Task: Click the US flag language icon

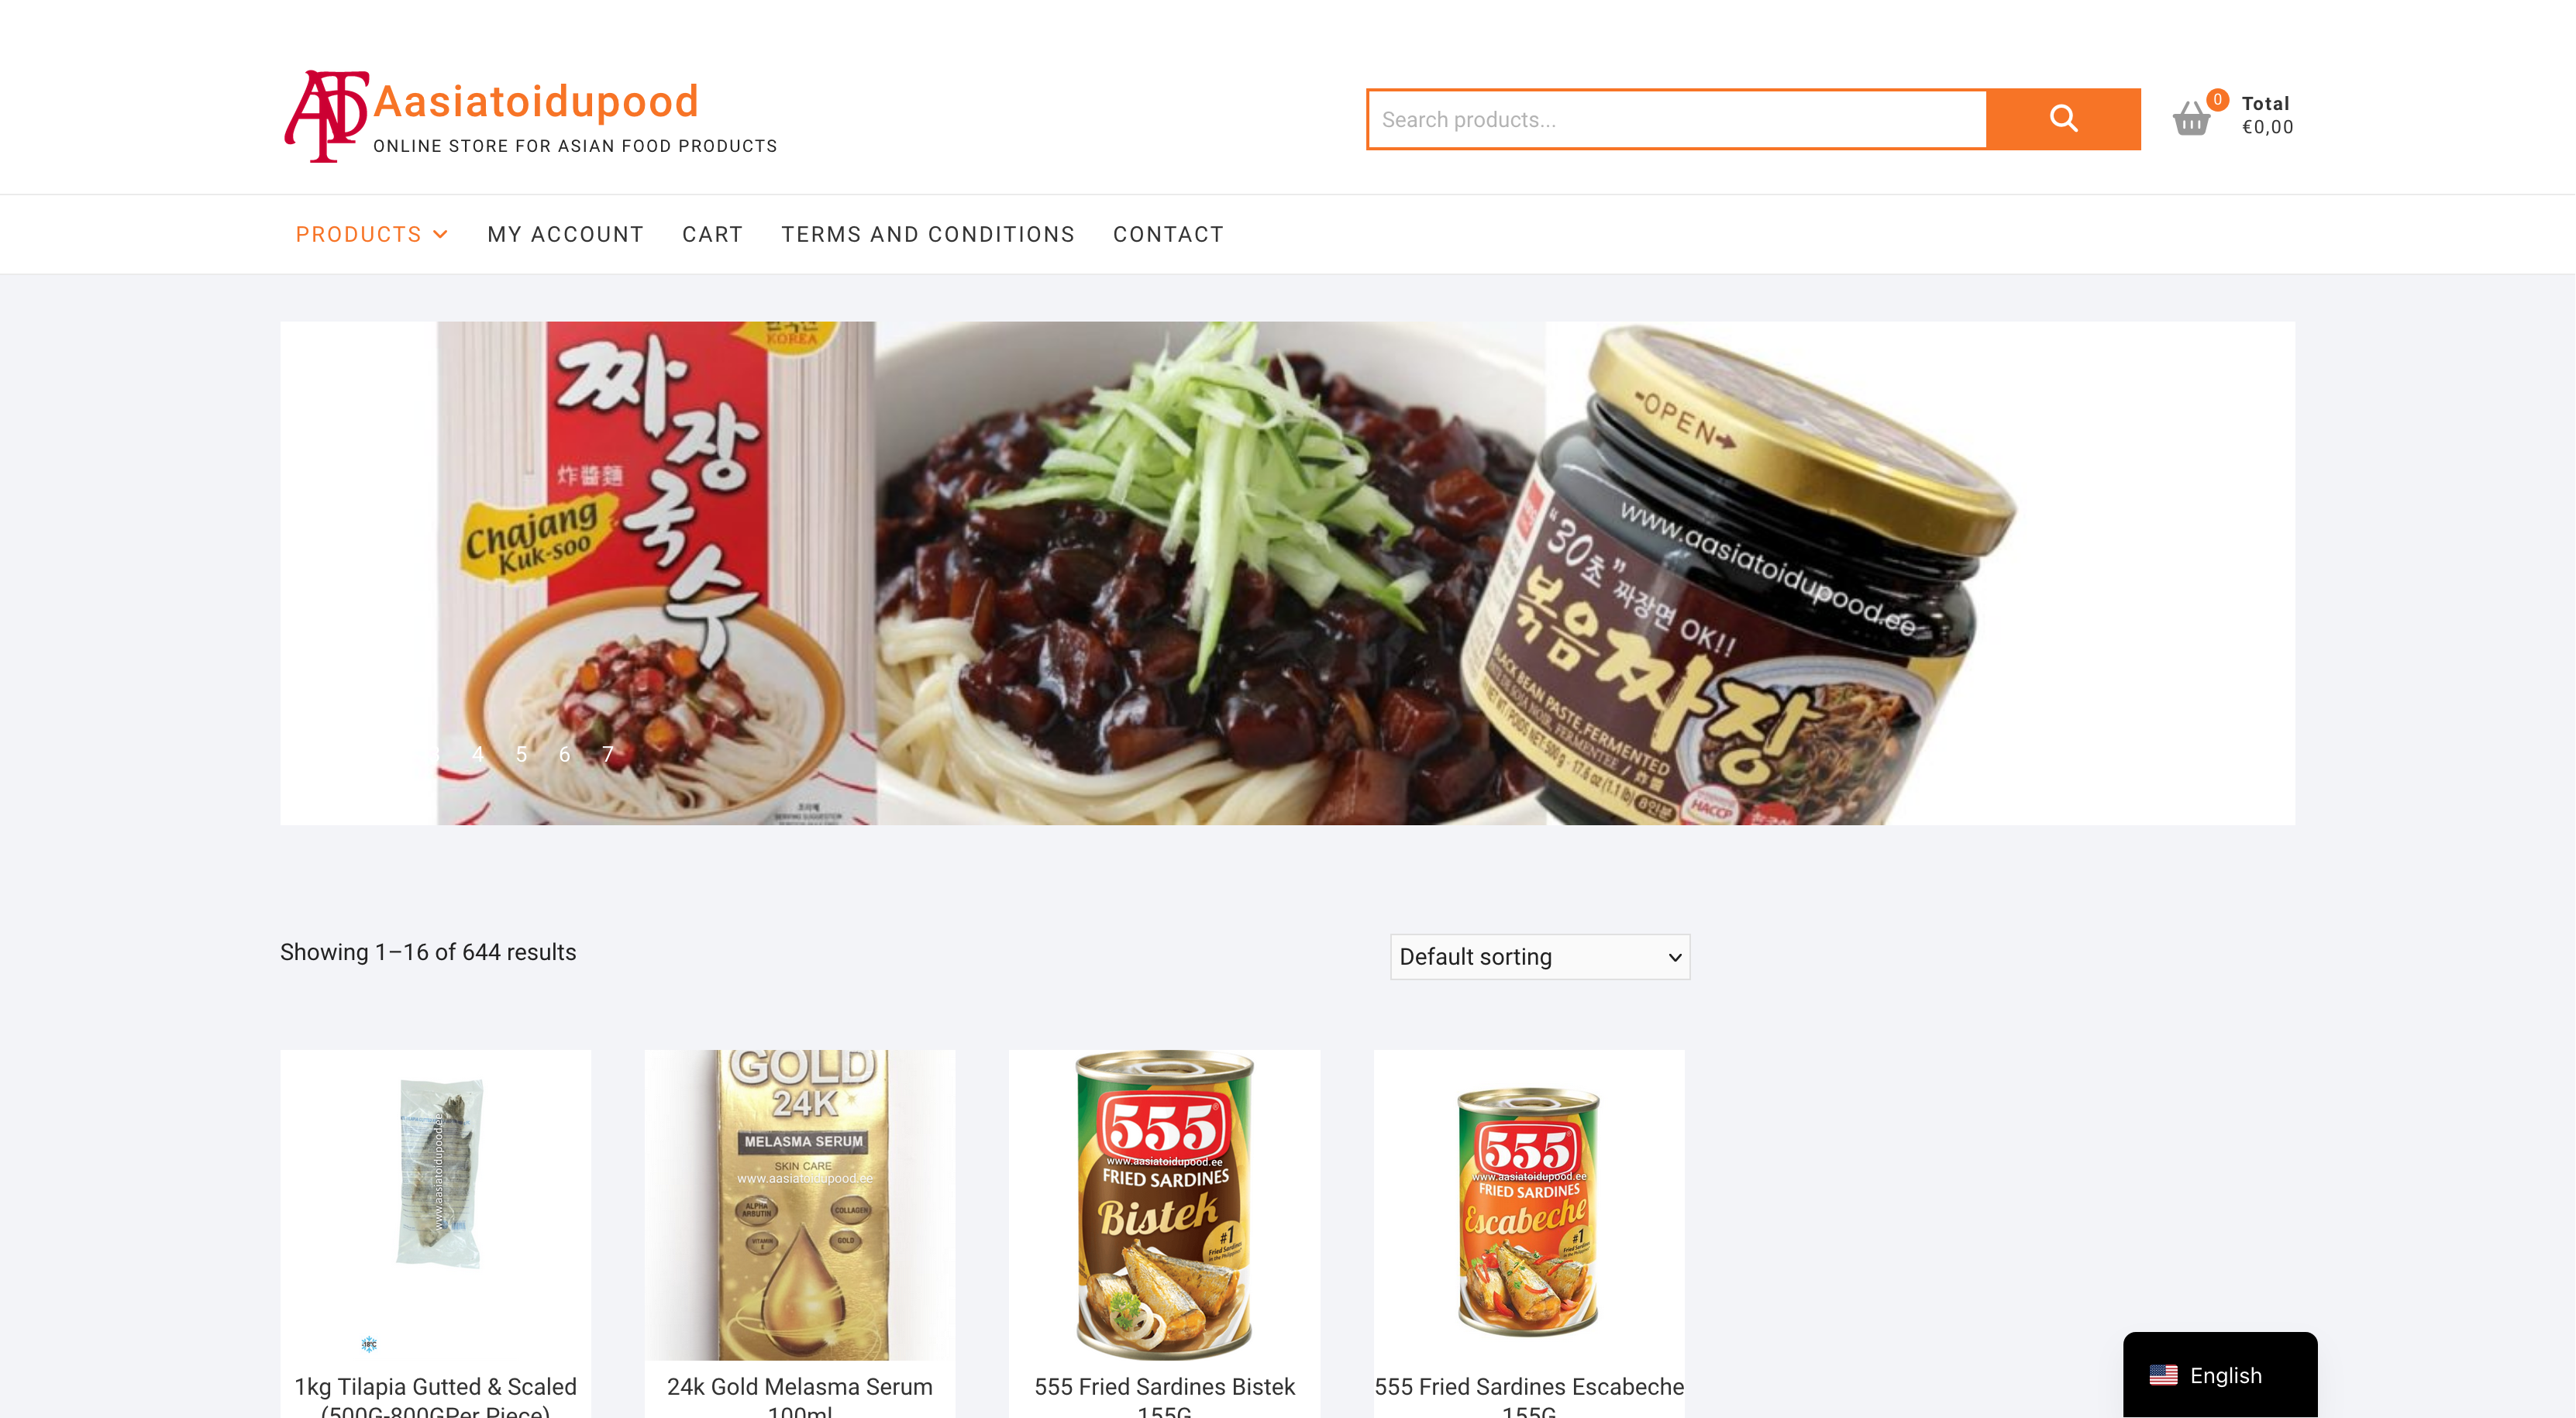Action: tap(2163, 1375)
